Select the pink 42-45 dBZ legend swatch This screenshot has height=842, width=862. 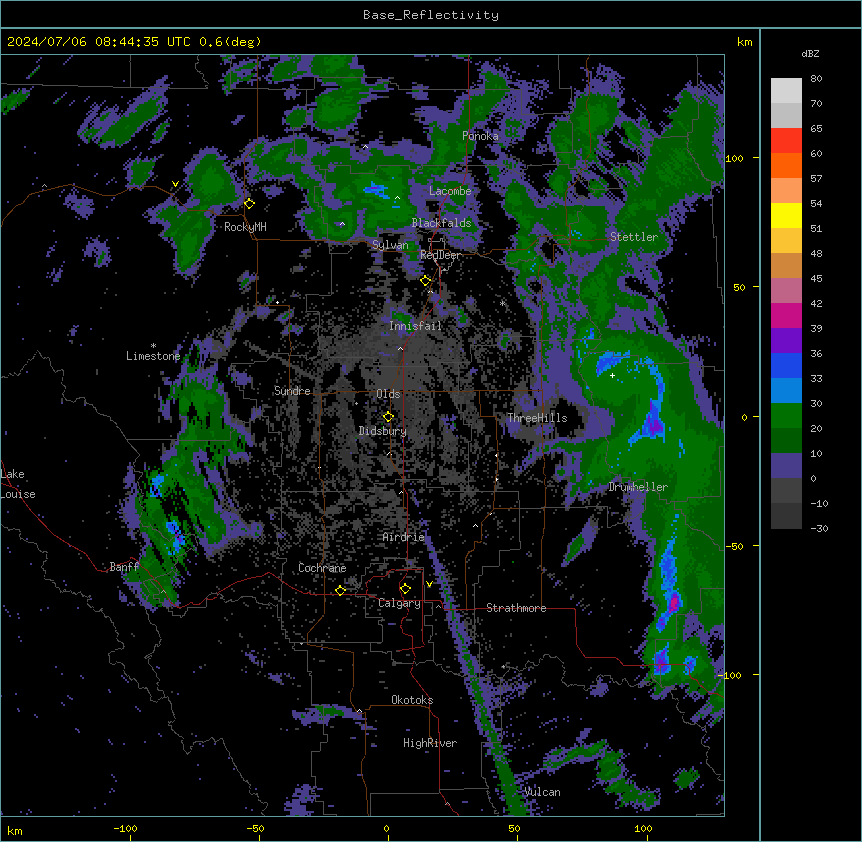[x=786, y=291]
